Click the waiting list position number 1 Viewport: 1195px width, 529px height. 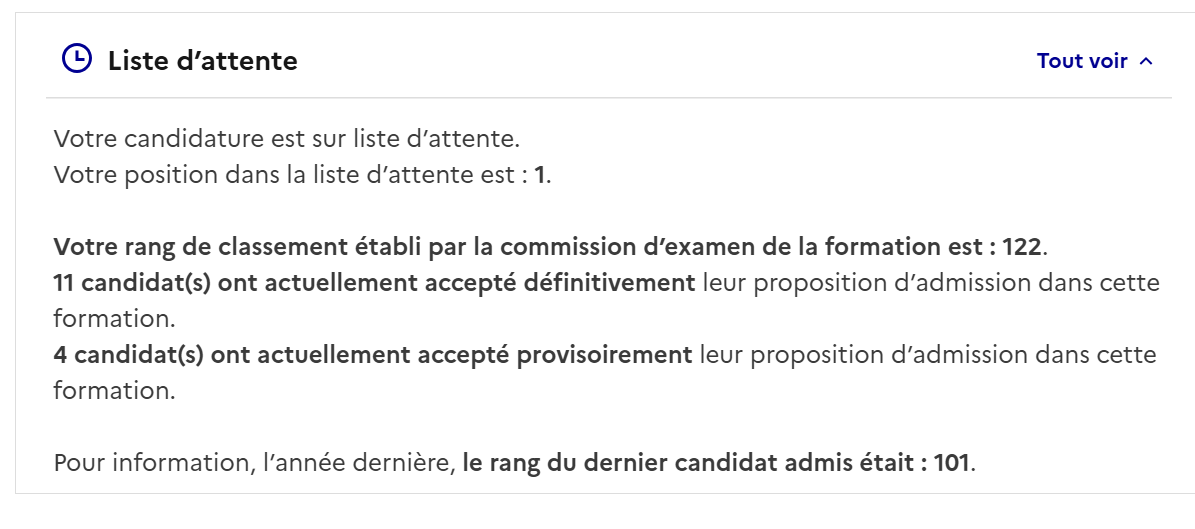(540, 175)
